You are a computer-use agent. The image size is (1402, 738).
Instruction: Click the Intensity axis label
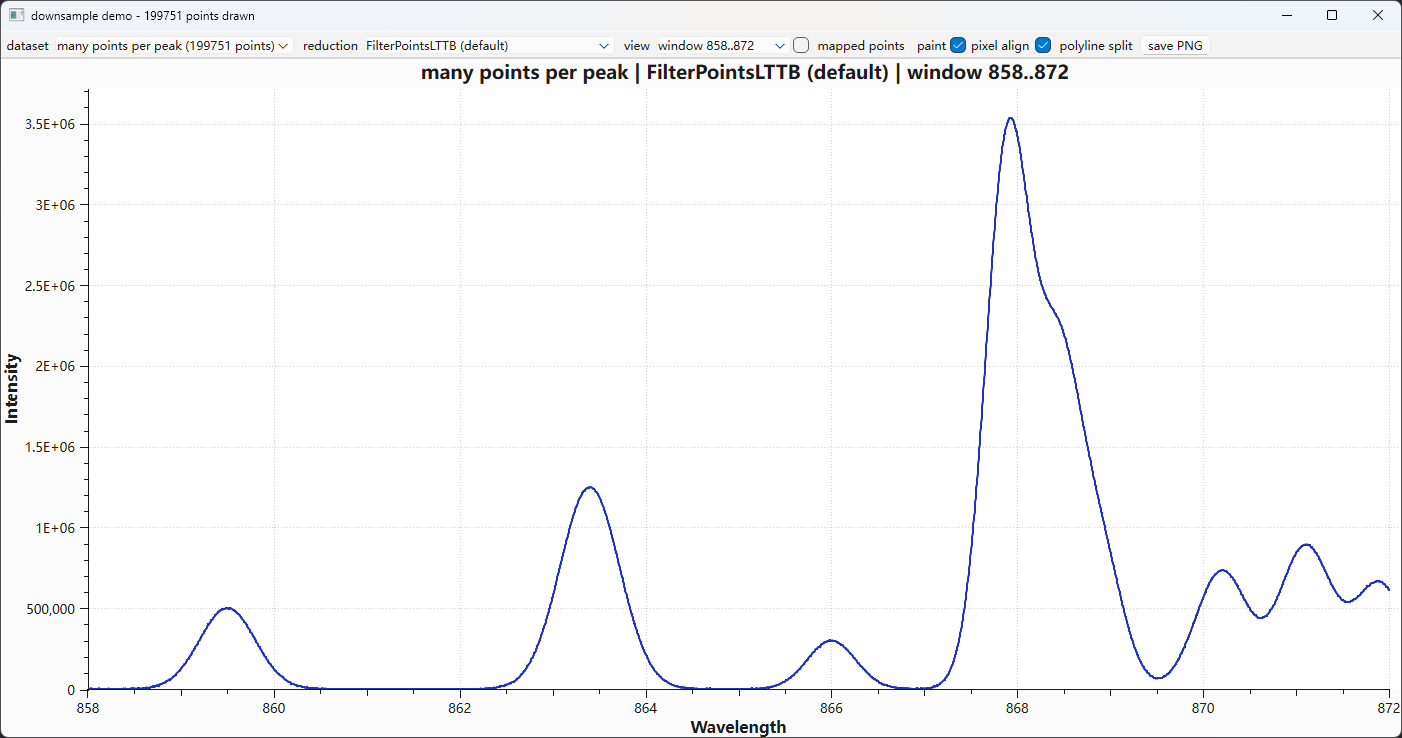click(x=12, y=389)
